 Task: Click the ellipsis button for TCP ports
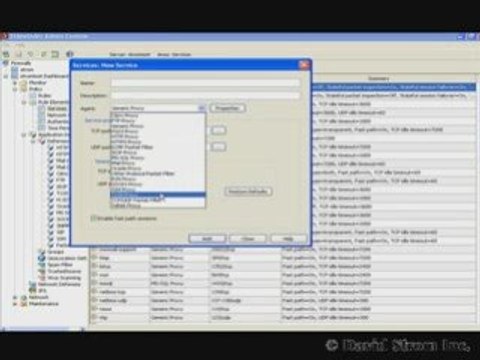pos(218,130)
